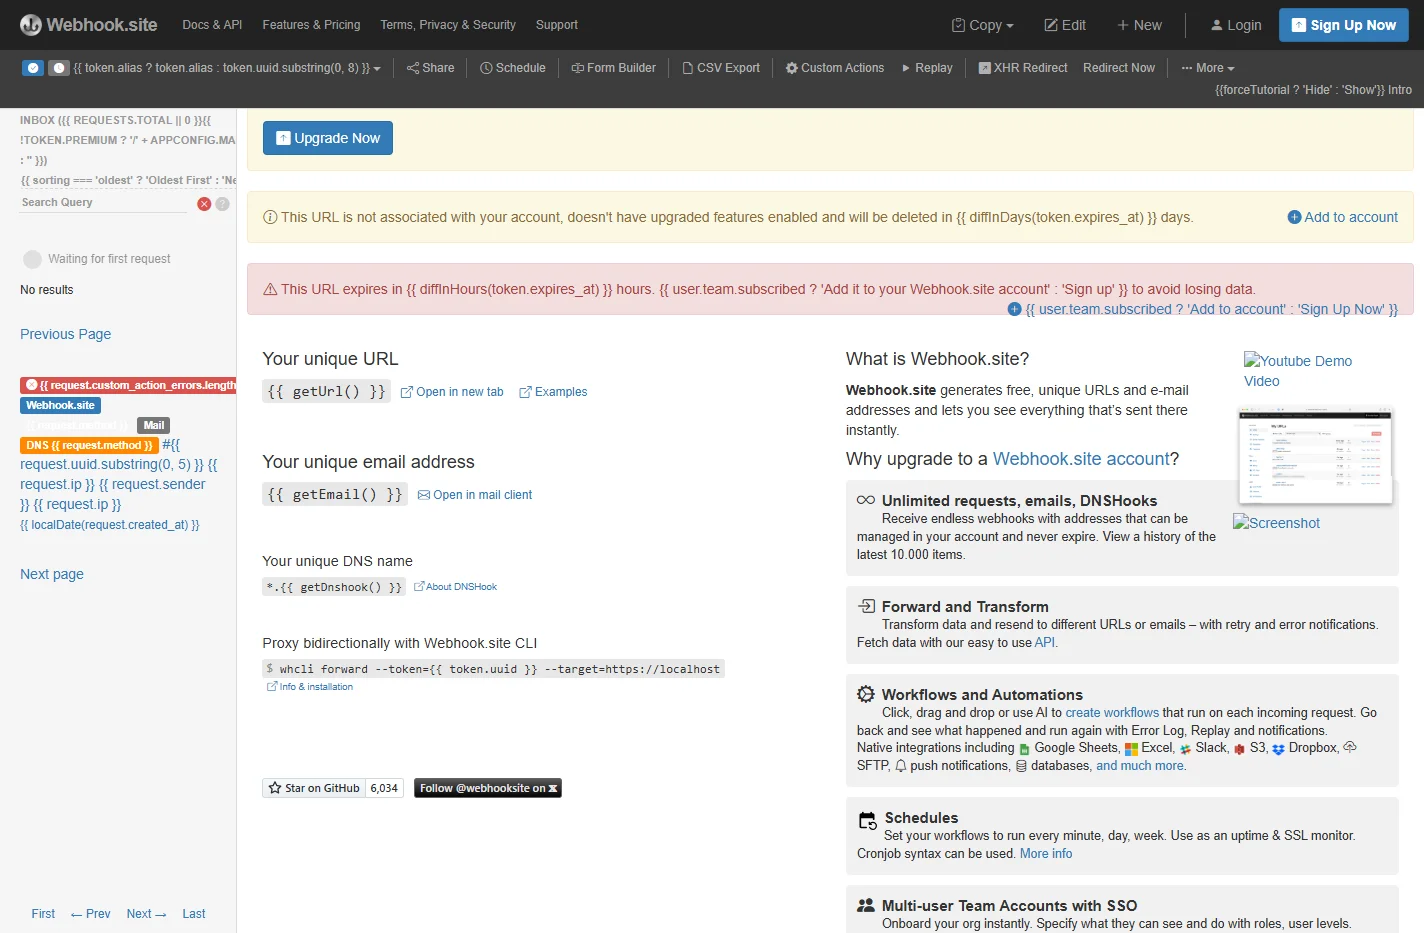Click the Webhook.site logo in header

(x=89, y=25)
